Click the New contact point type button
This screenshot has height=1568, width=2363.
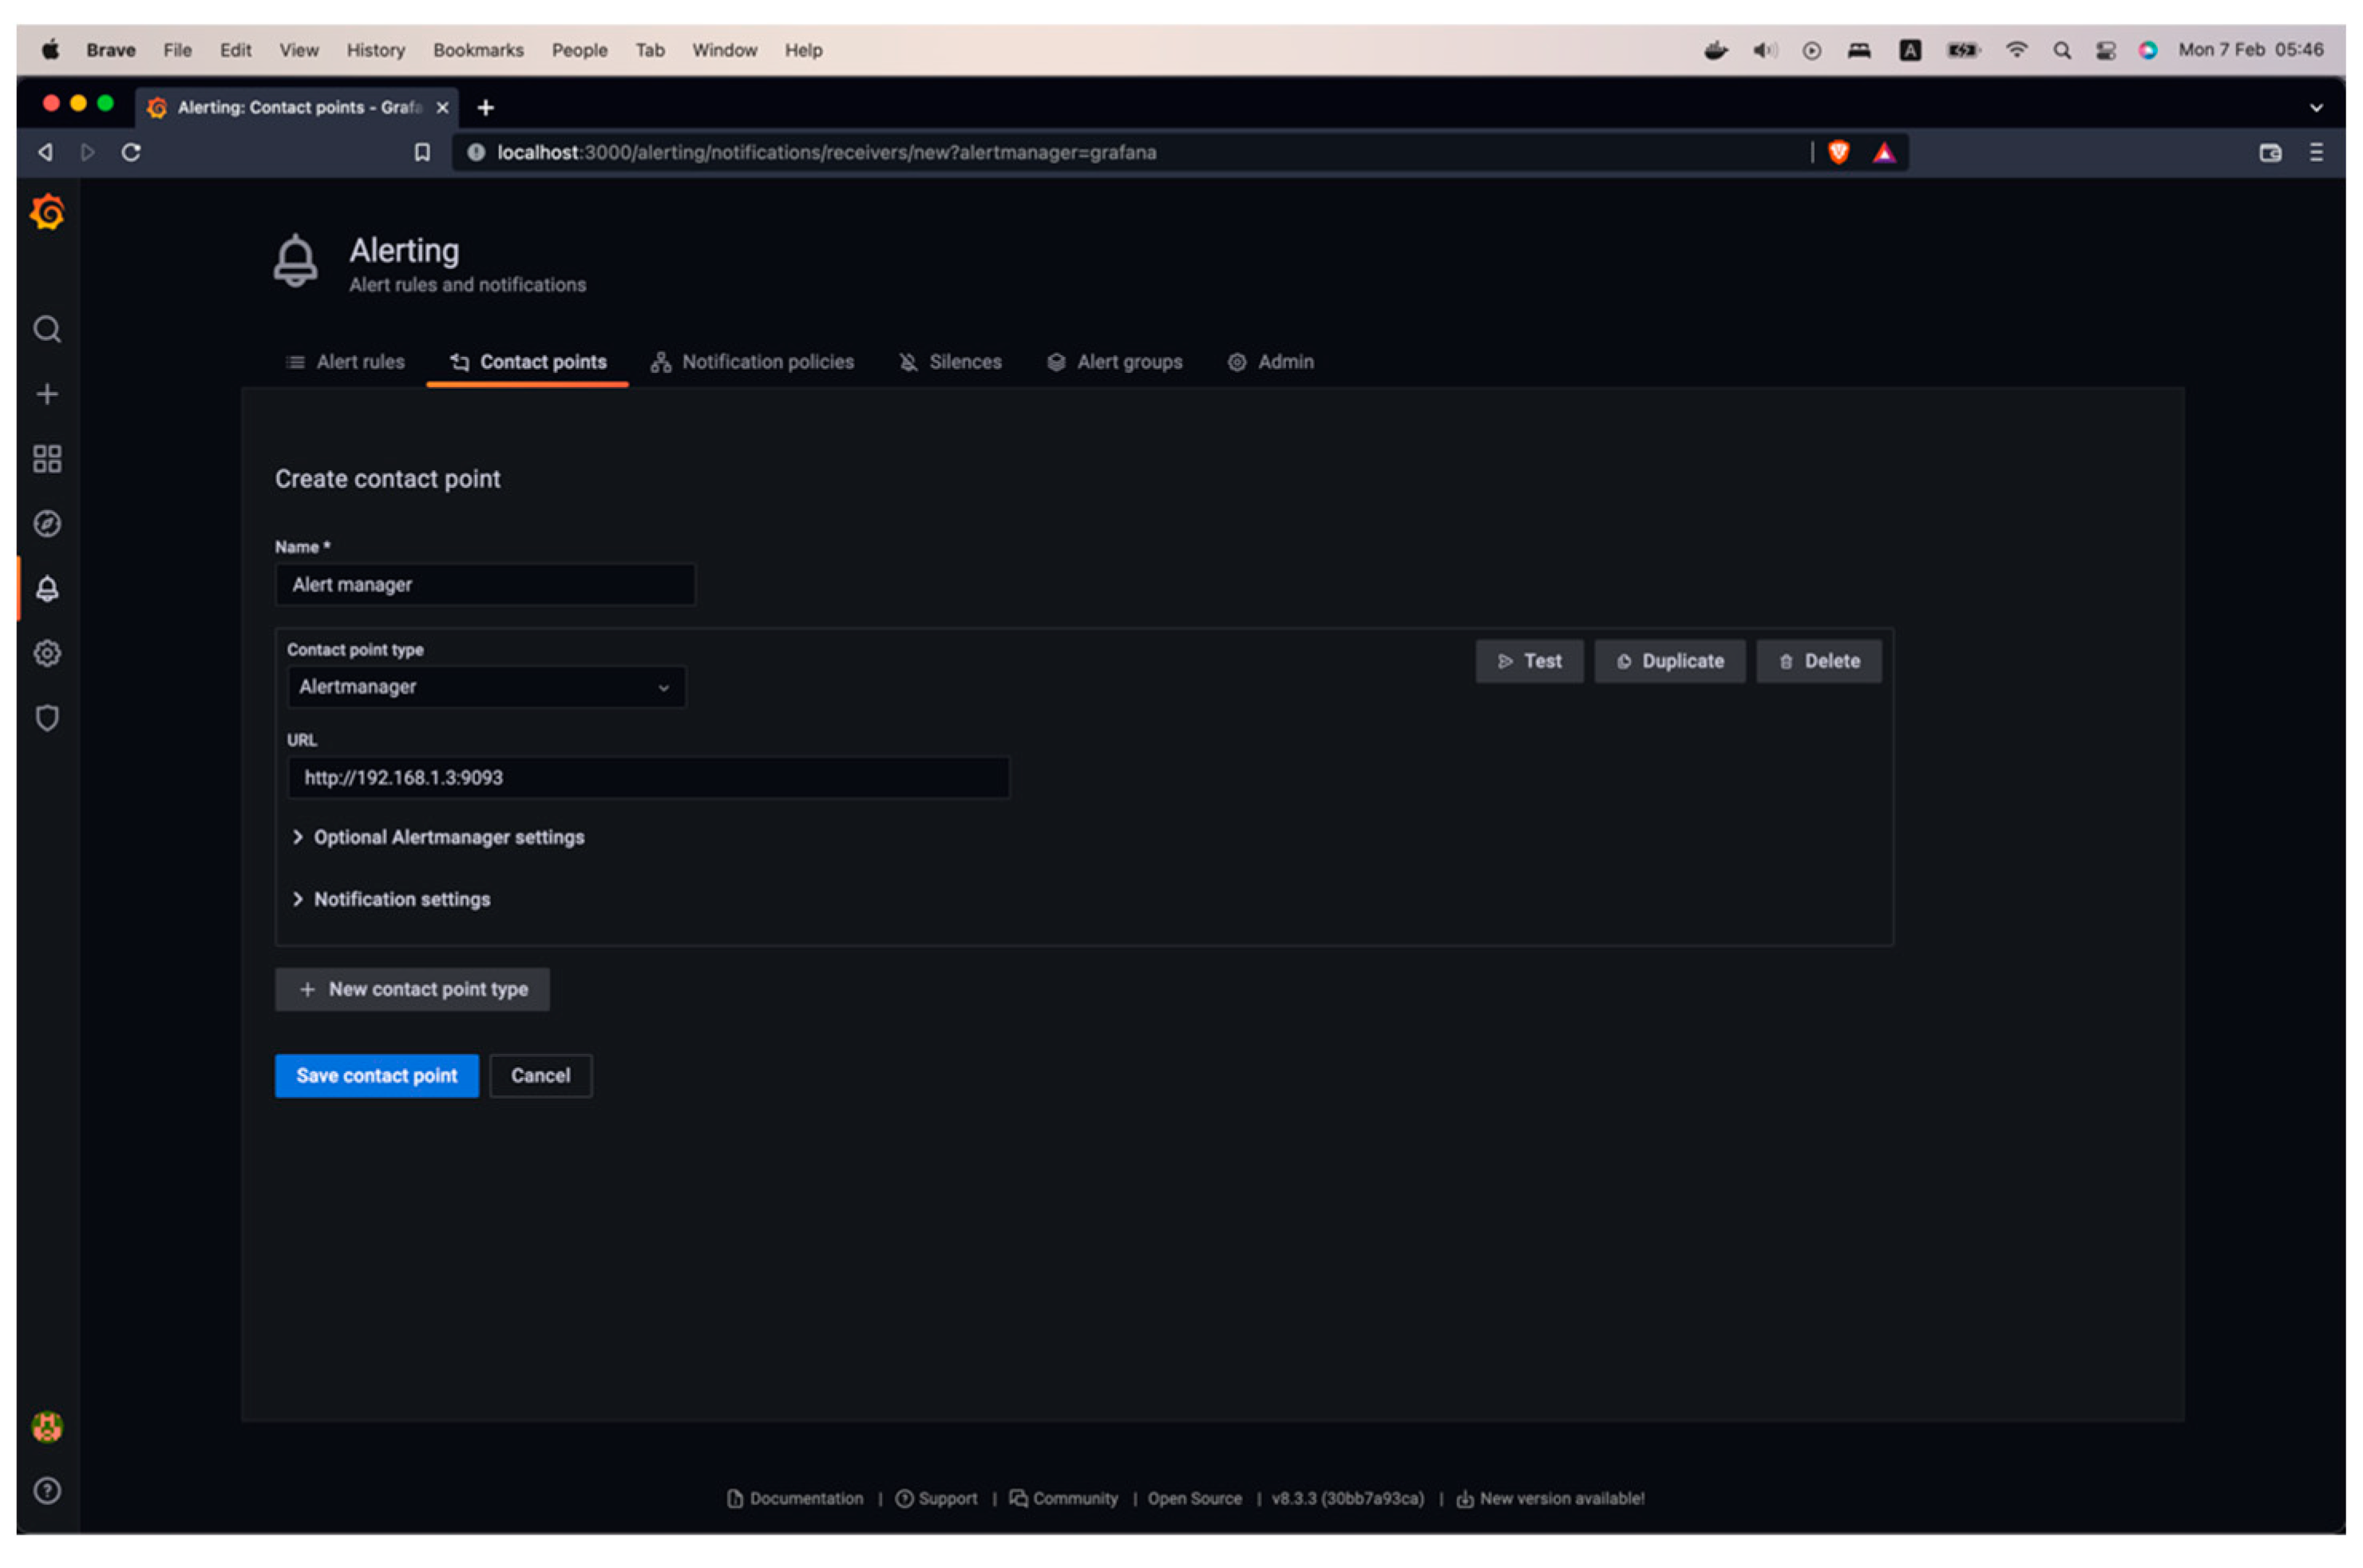412,989
